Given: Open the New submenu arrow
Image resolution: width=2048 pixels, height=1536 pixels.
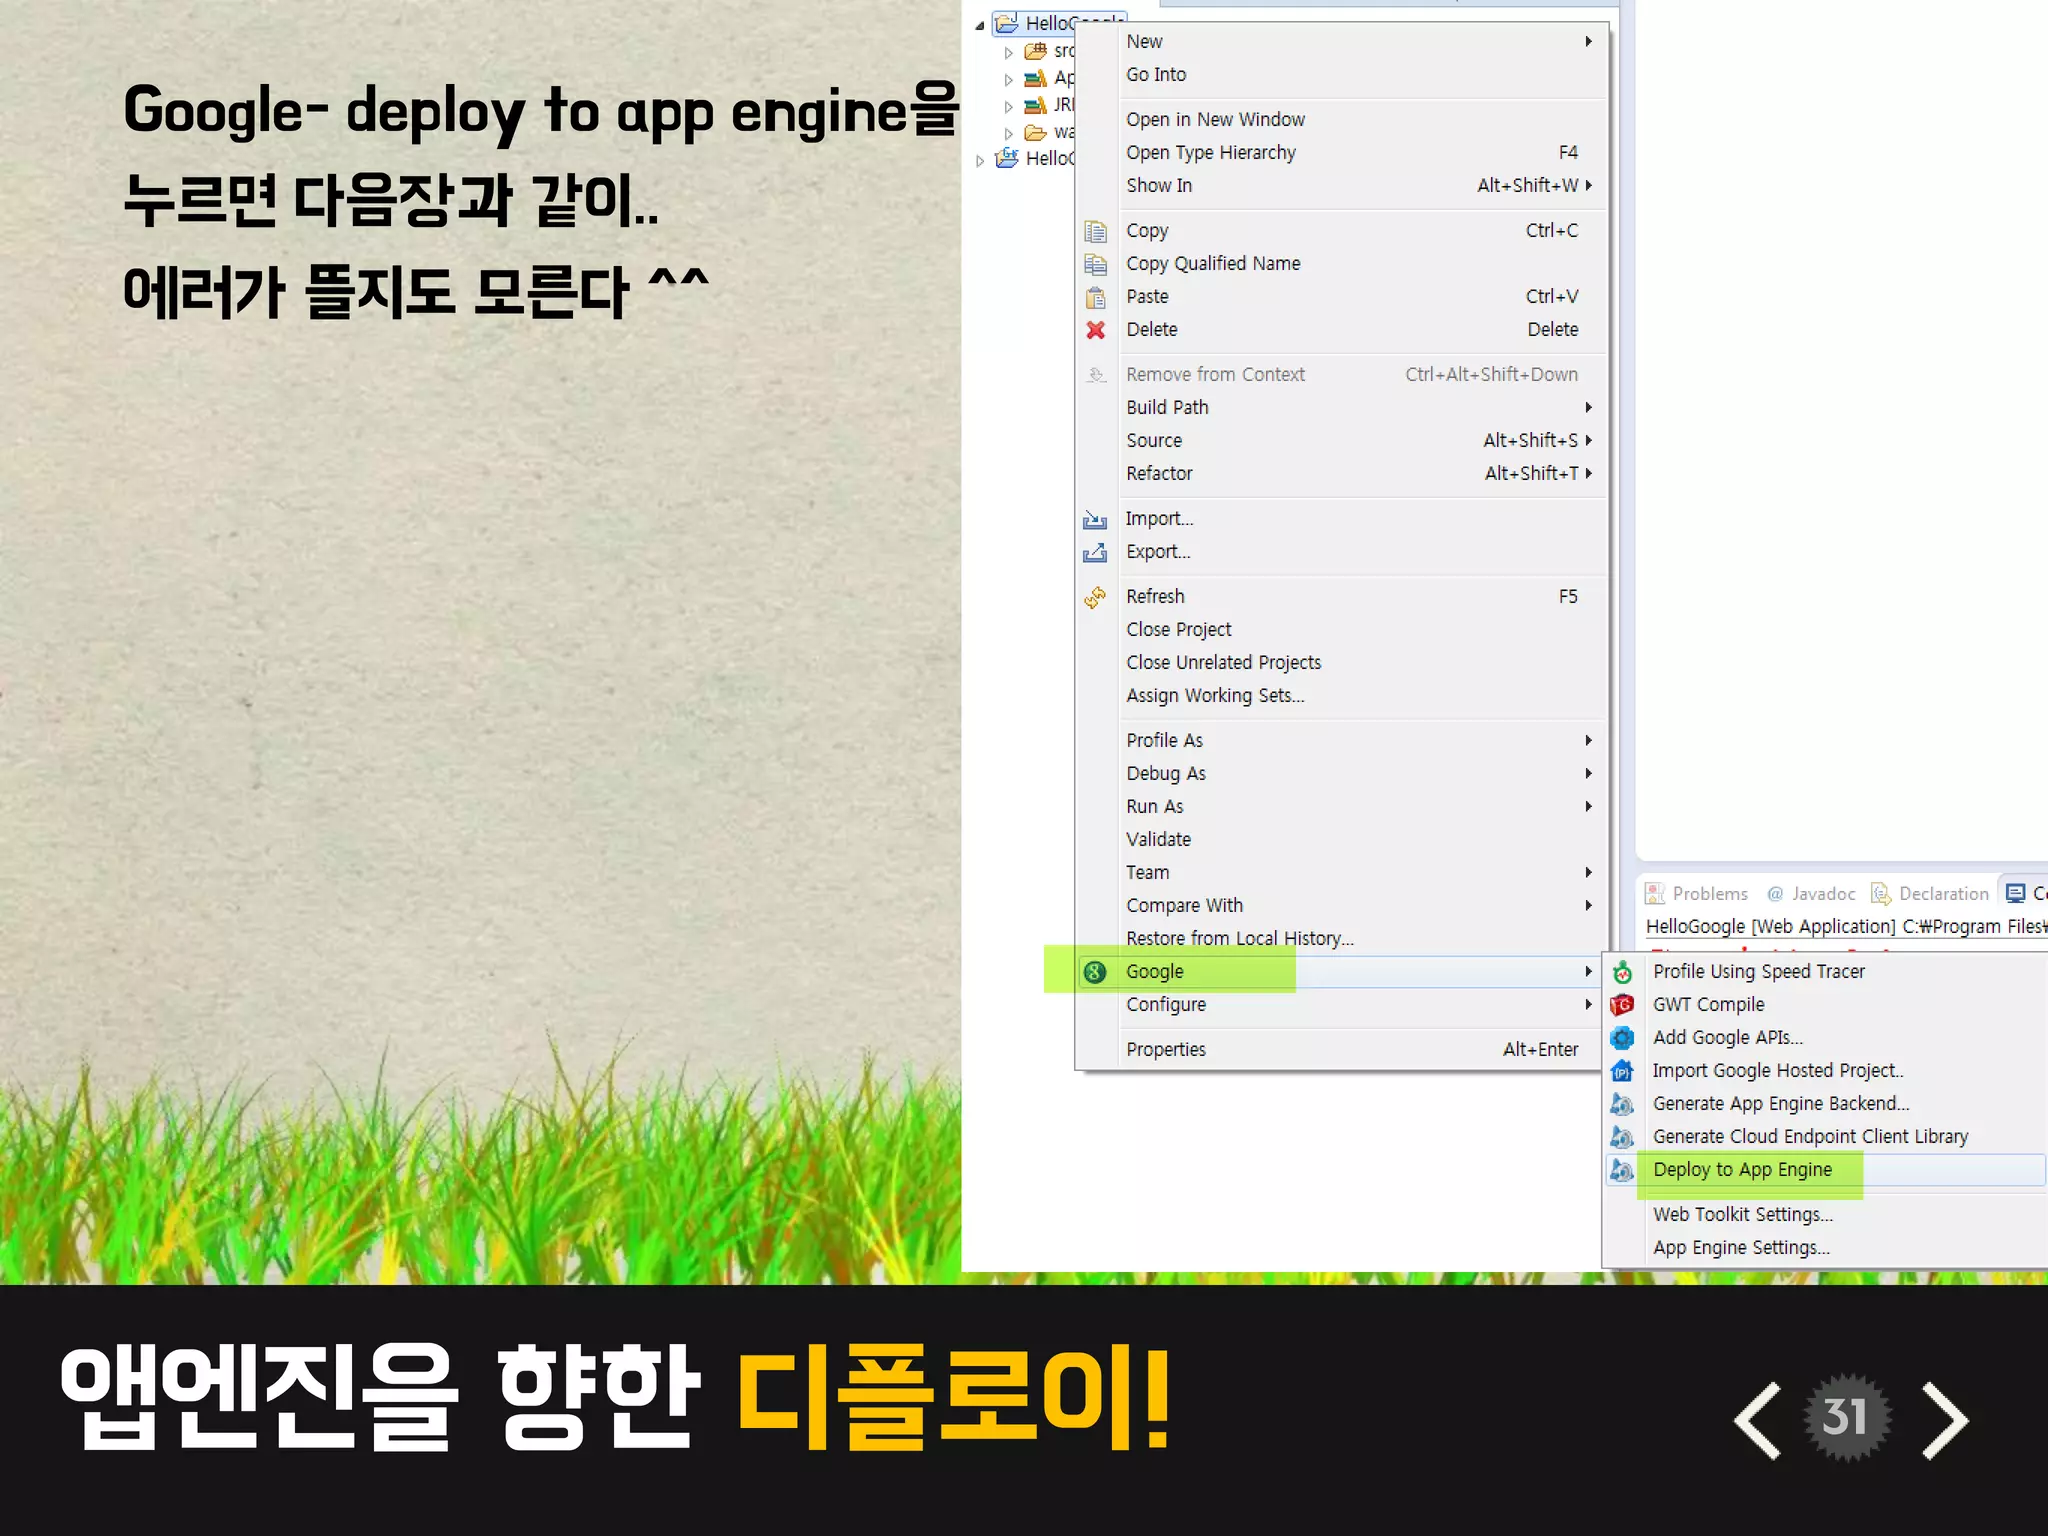Looking at the screenshot, I should pos(1588,41).
